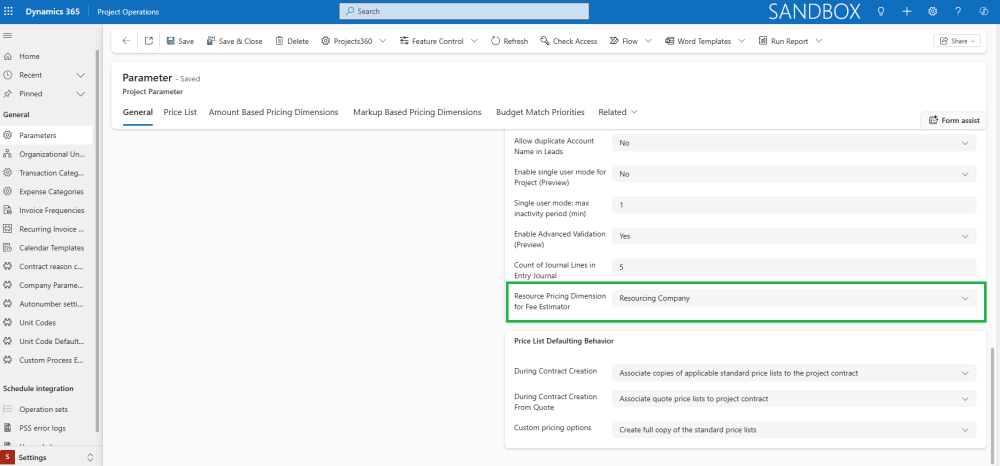The height and width of the screenshot is (466, 1000).
Task: Switch to the Price List tab
Action: click(x=180, y=112)
